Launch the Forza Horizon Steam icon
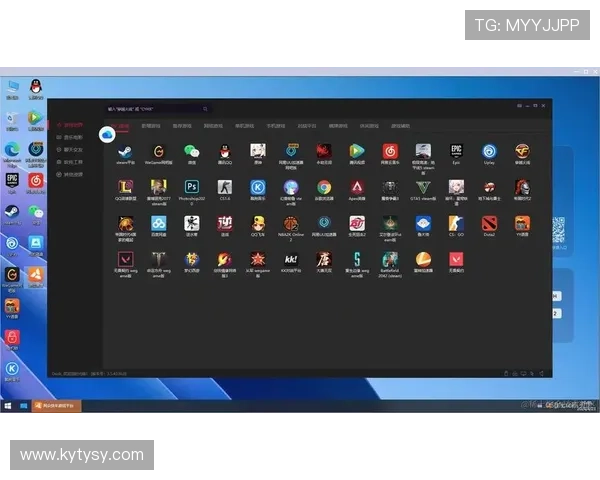The image size is (600, 480). pyautogui.click(x=423, y=152)
